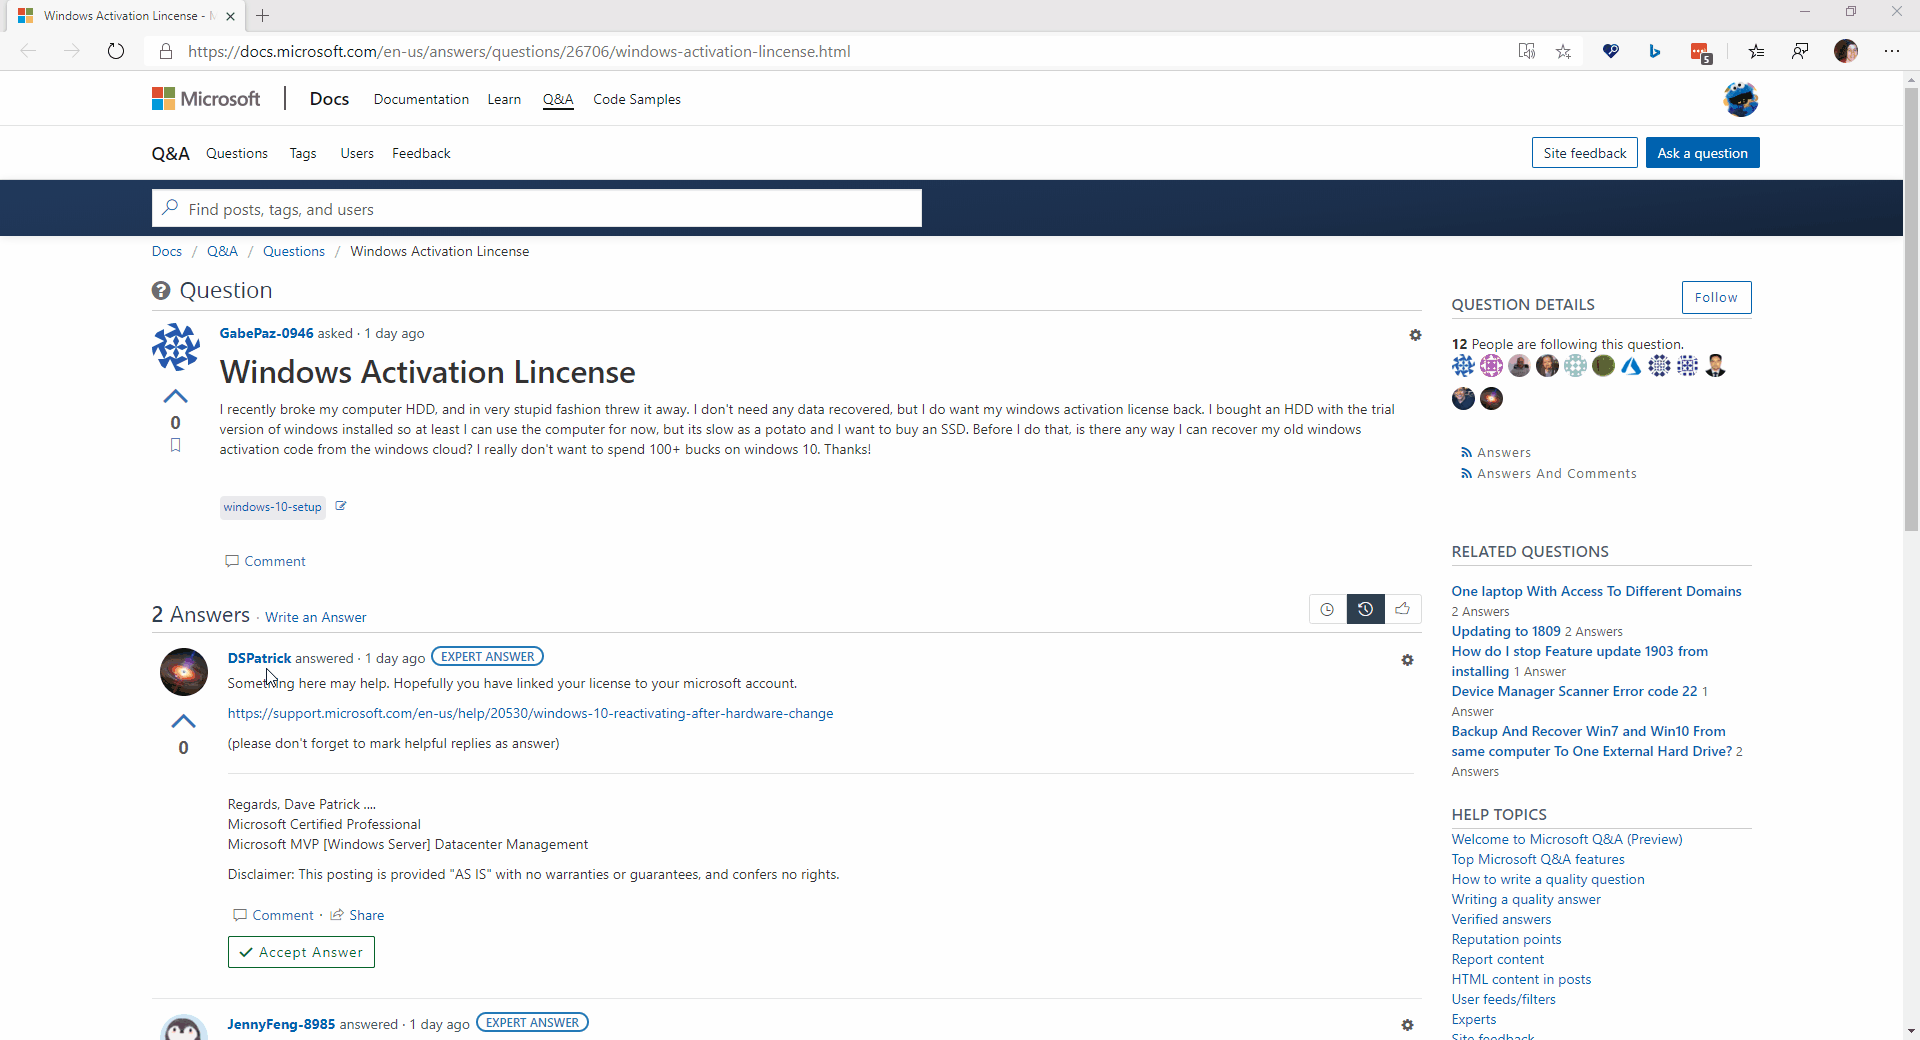This screenshot has height=1040, width=1920.
Task: Click the Bing extension icon
Action: 1655,51
